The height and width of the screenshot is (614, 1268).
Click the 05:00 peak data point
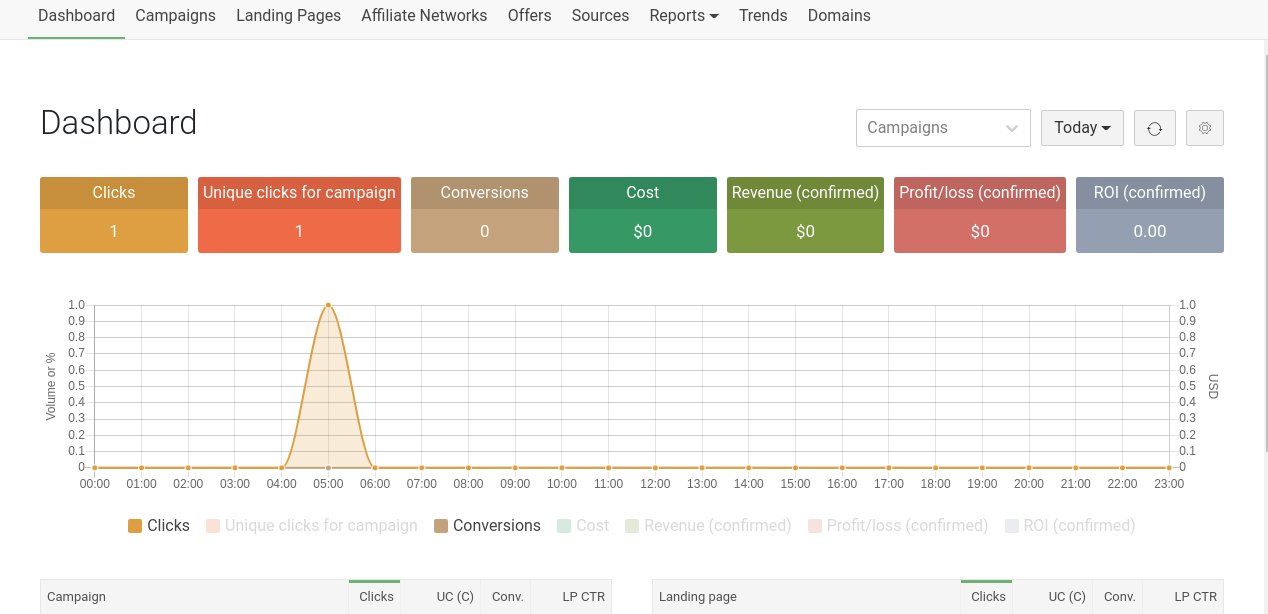(328, 305)
